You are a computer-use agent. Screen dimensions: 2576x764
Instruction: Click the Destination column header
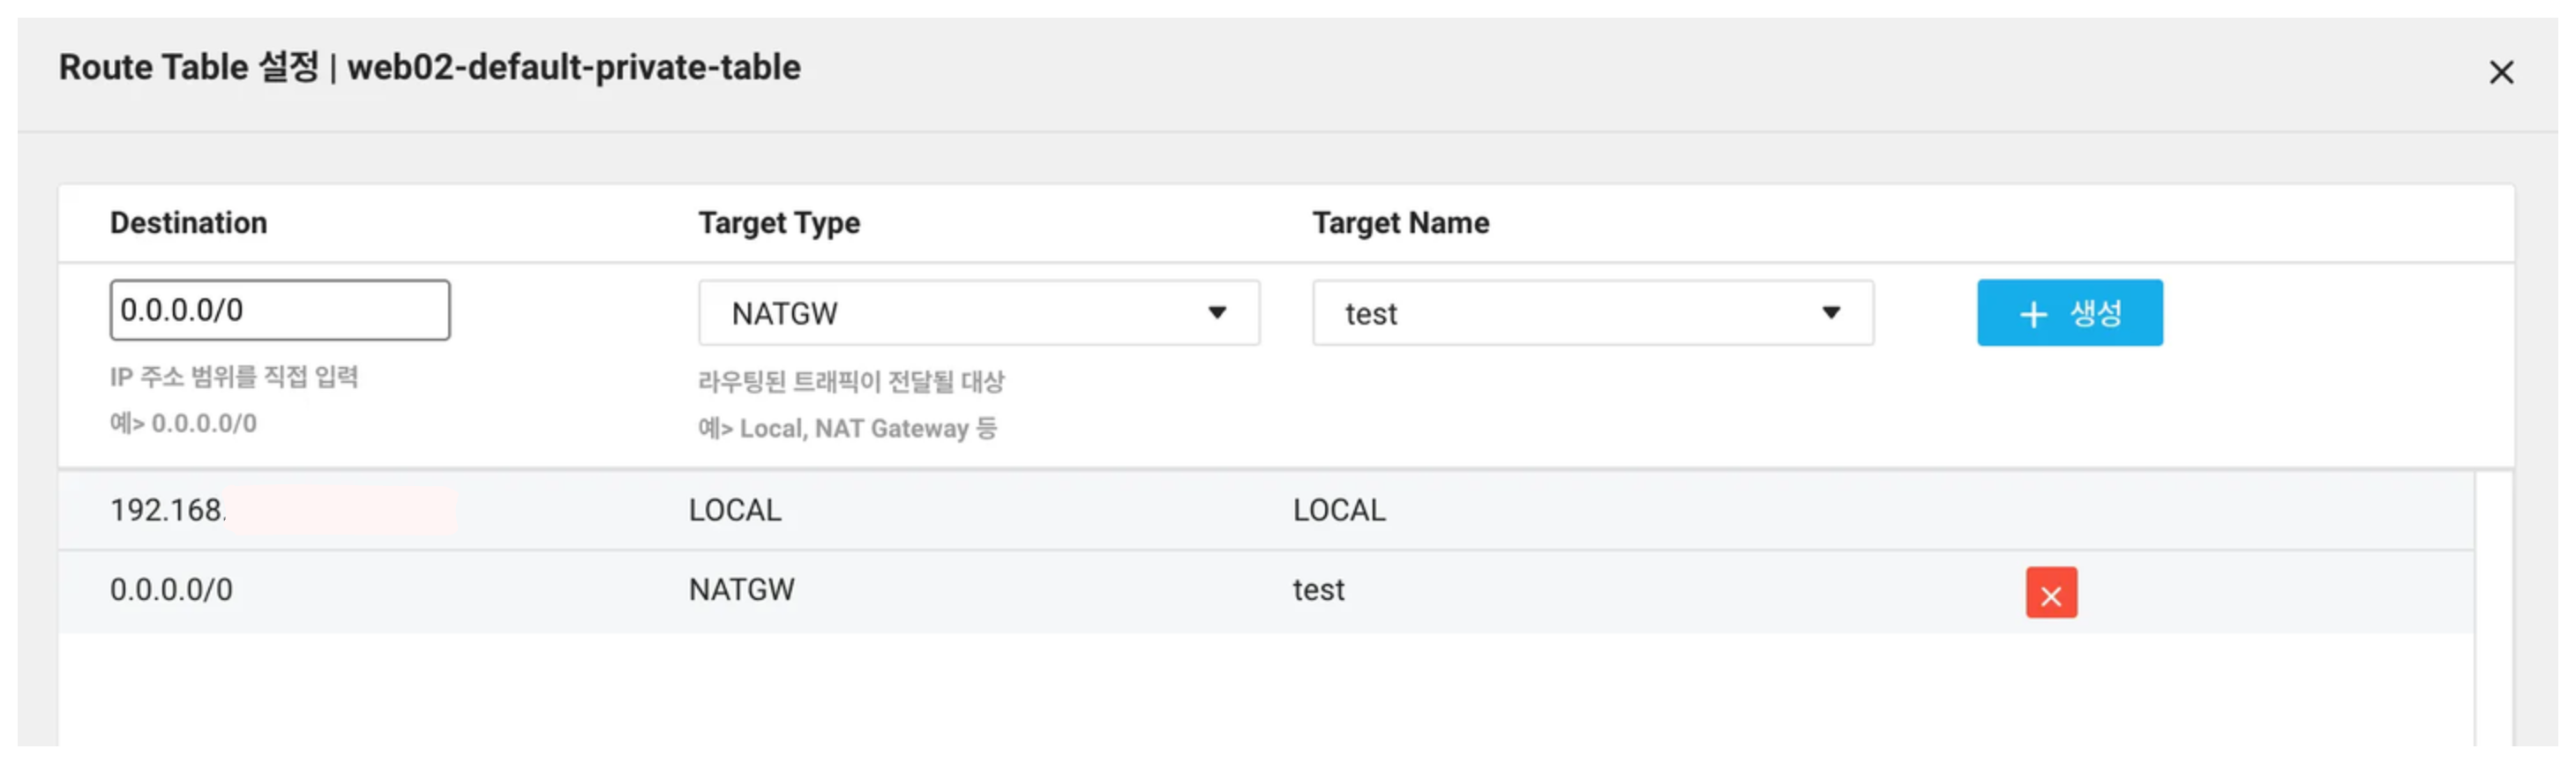pyautogui.click(x=188, y=223)
